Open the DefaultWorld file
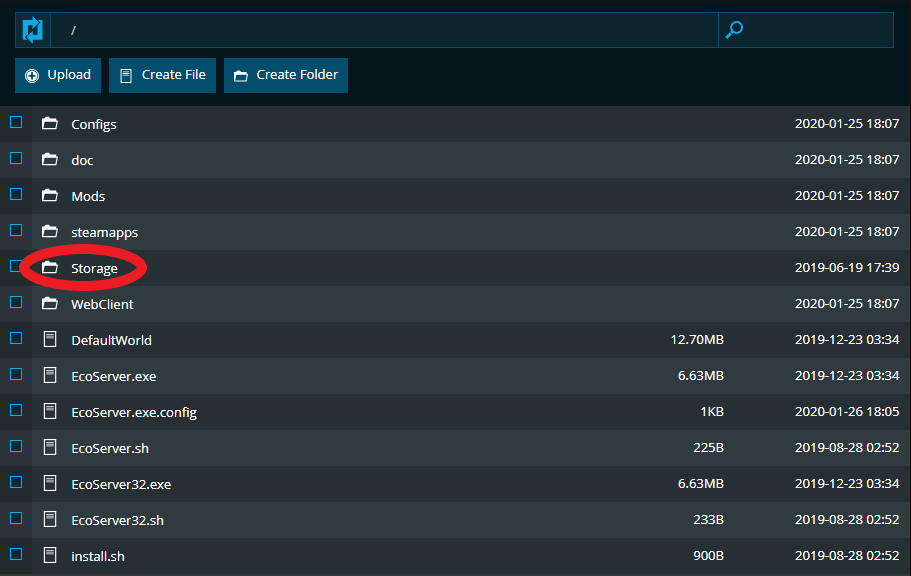 112,341
